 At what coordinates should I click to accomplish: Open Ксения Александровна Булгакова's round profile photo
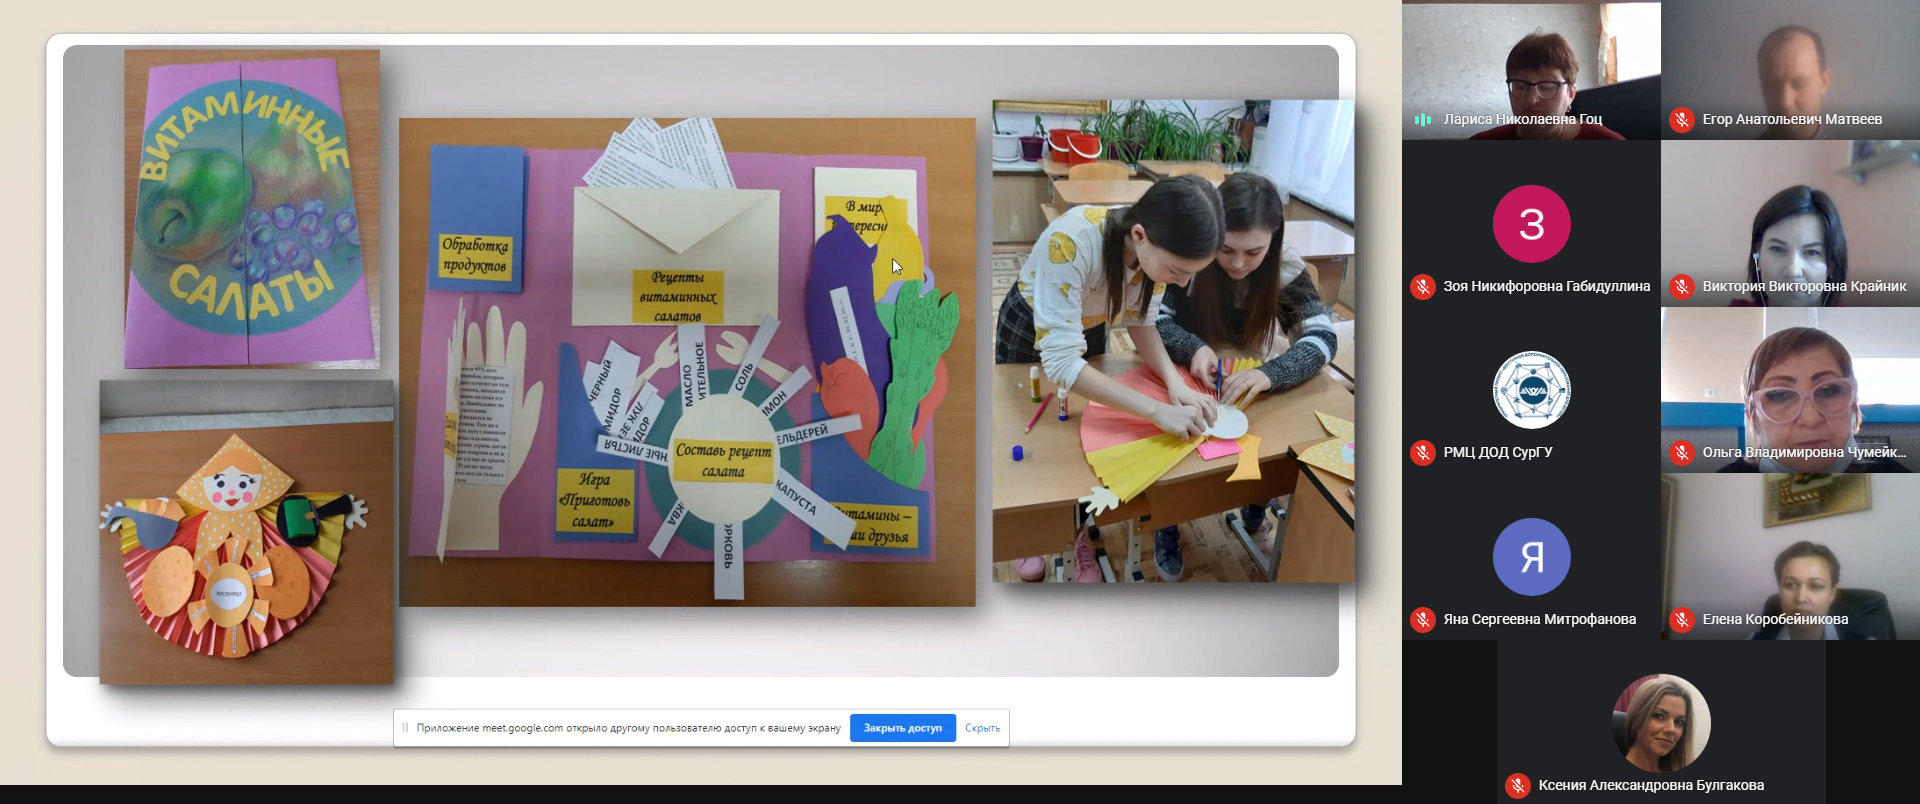click(1661, 723)
